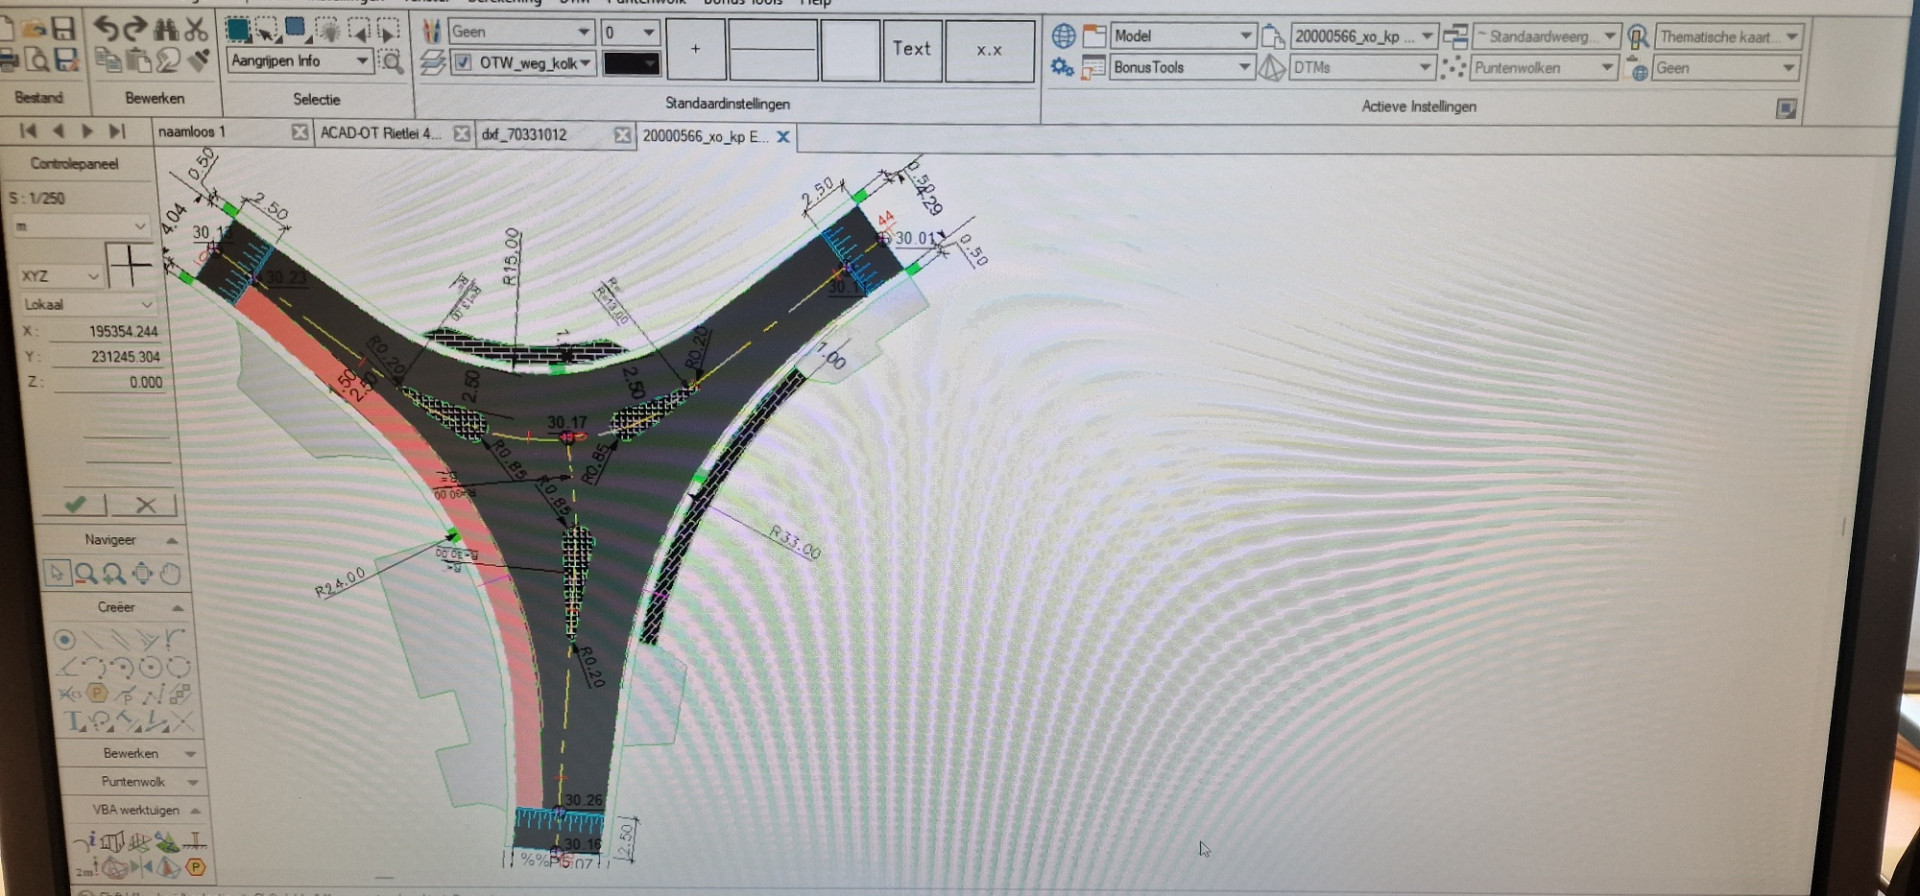The height and width of the screenshot is (896, 1920).
Task: Click the orange hexagon P tool in Creëer
Action: pyautogui.click(x=96, y=693)
